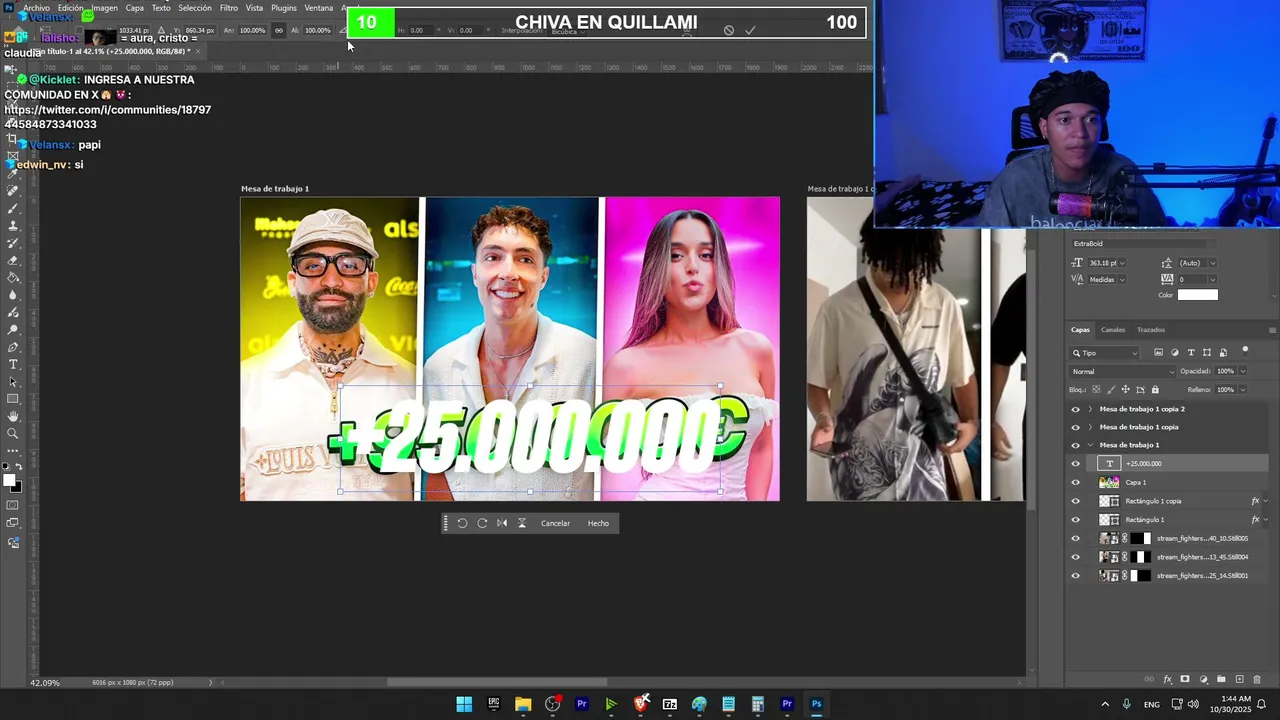Hide the +25.000.000 text layer
This screenshot has height=720, width=1280.
point(1076,464)
